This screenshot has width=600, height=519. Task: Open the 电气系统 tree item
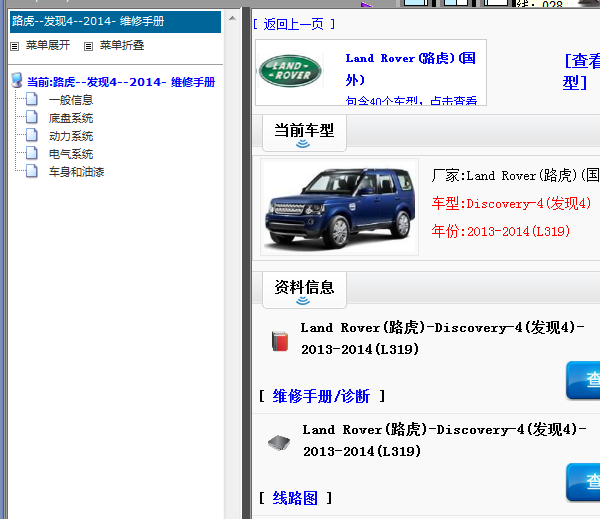tap(71, 154)
